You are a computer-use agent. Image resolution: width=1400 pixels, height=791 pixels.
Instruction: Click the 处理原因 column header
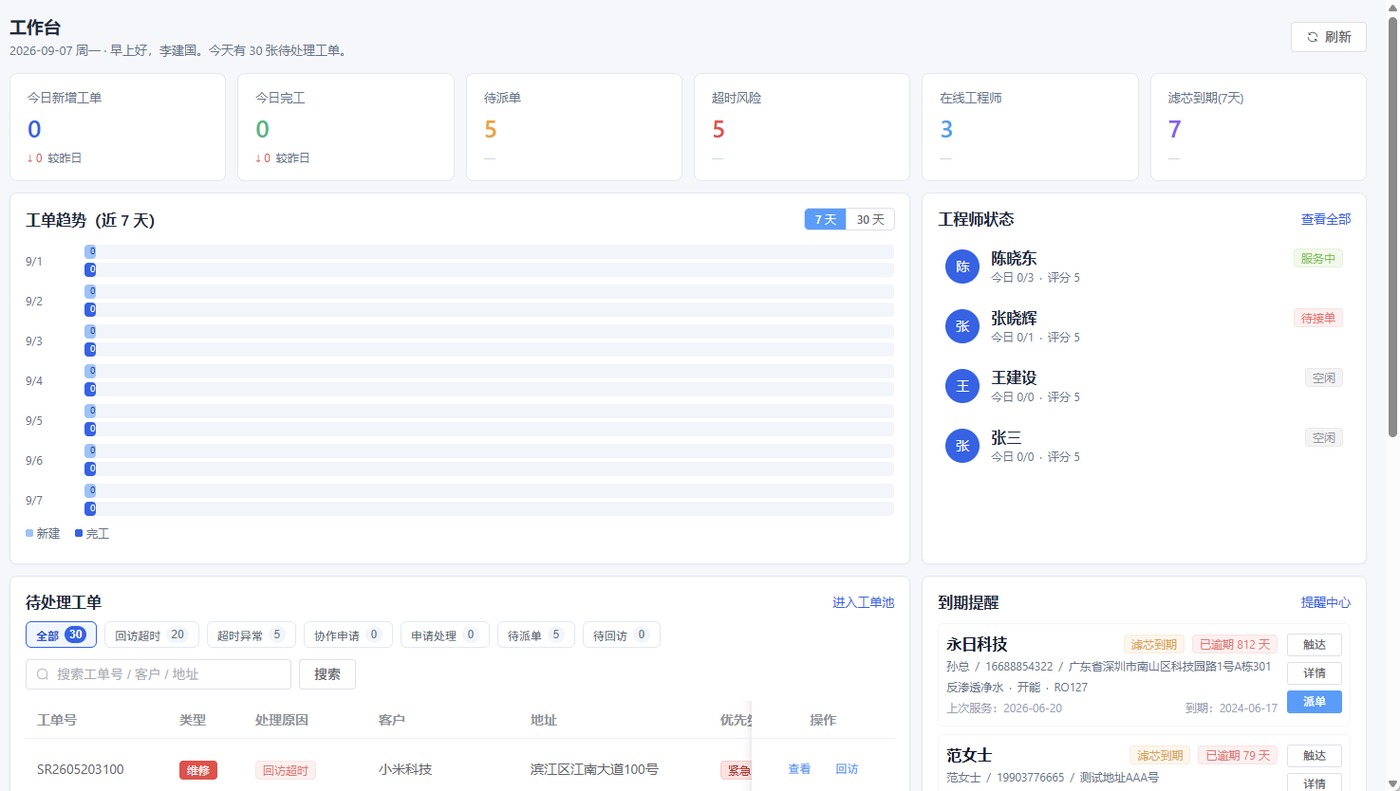(x=282, y=720)
